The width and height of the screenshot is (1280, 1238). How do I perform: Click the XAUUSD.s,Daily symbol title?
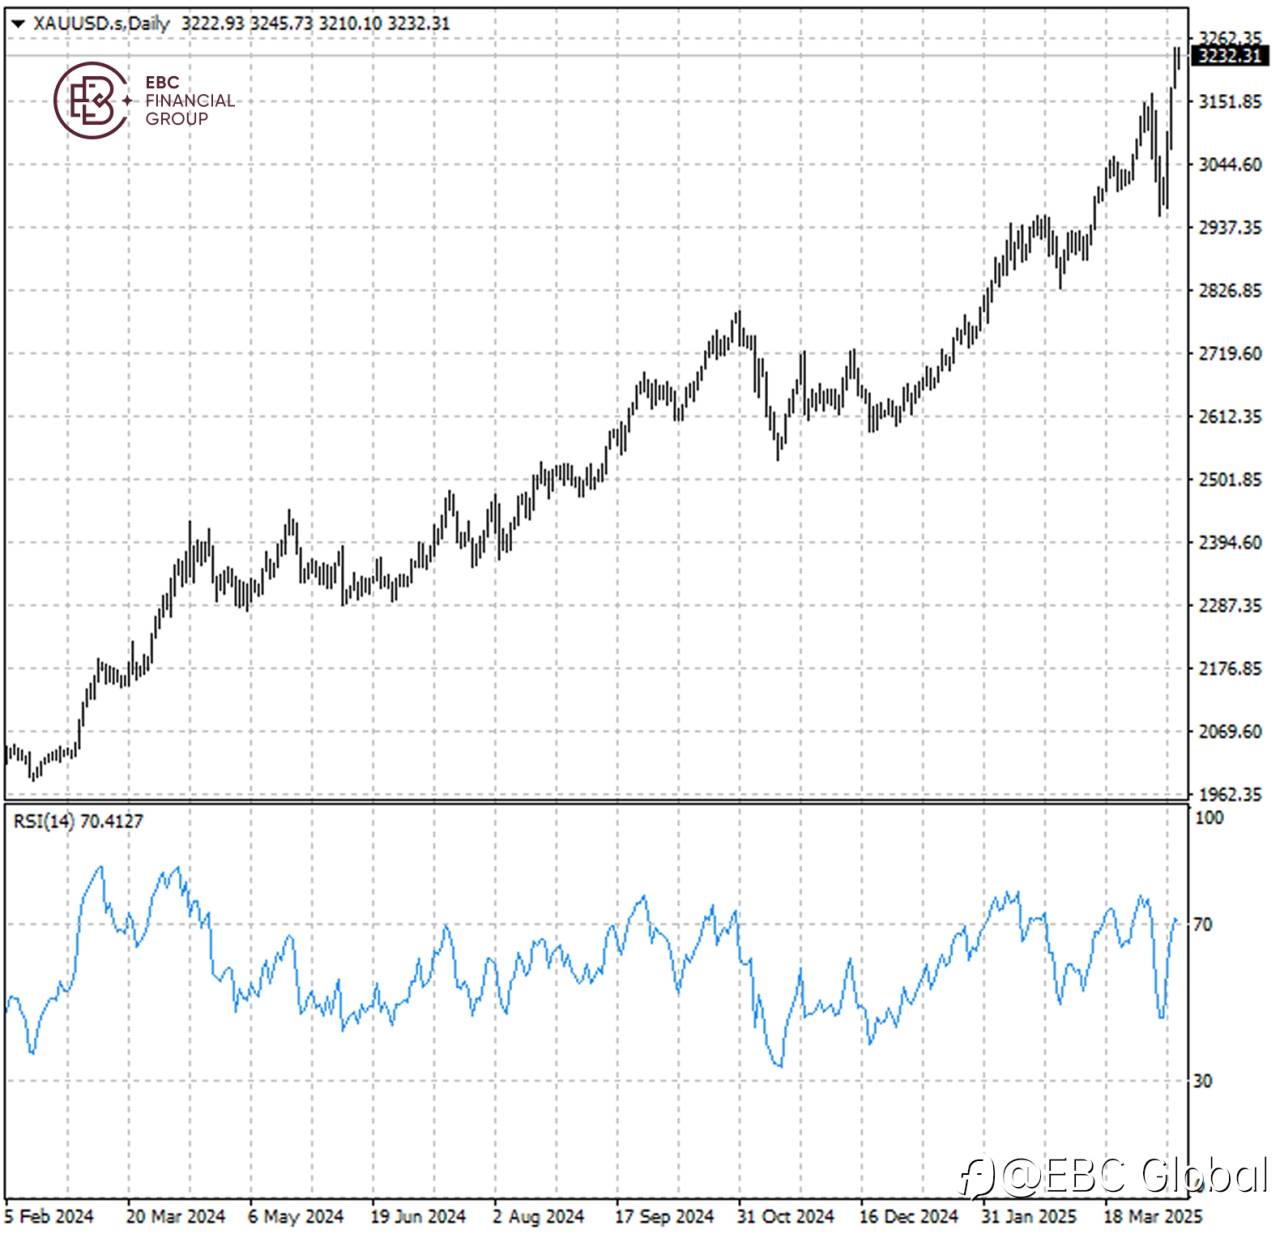coord(101,23)
